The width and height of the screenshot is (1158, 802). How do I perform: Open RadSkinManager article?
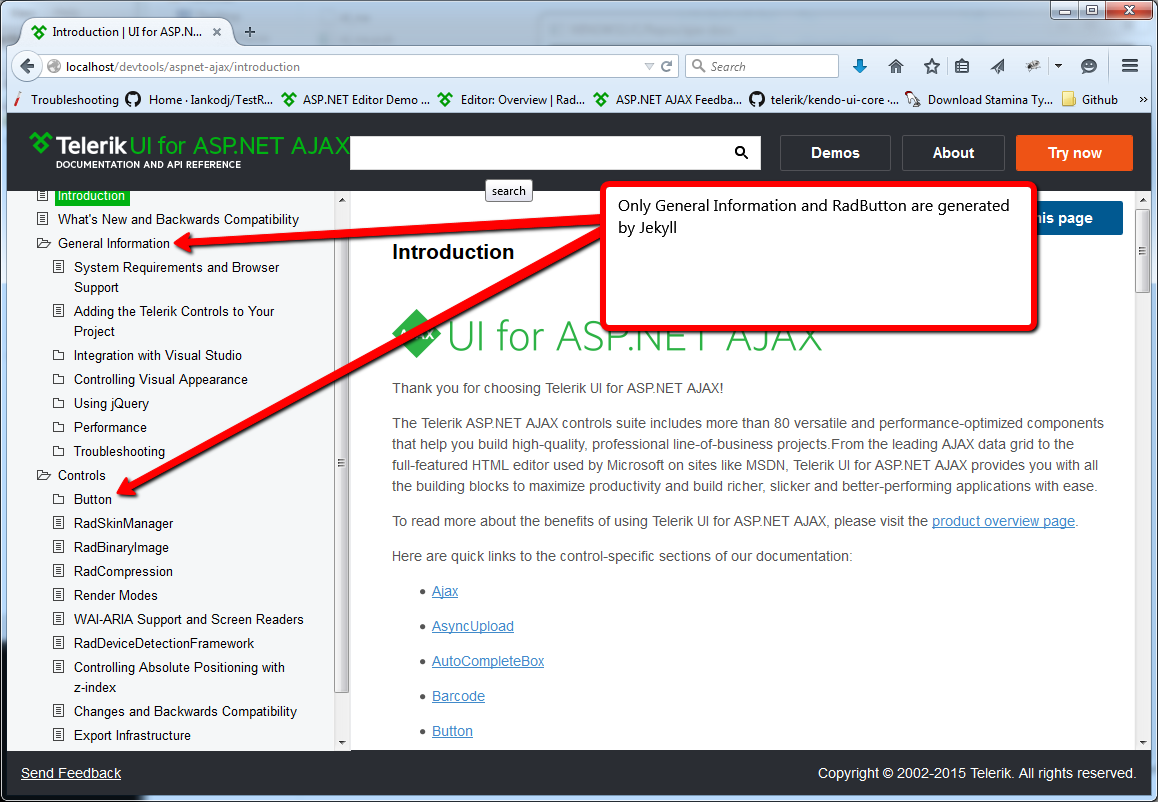click(x=123, y=524)
